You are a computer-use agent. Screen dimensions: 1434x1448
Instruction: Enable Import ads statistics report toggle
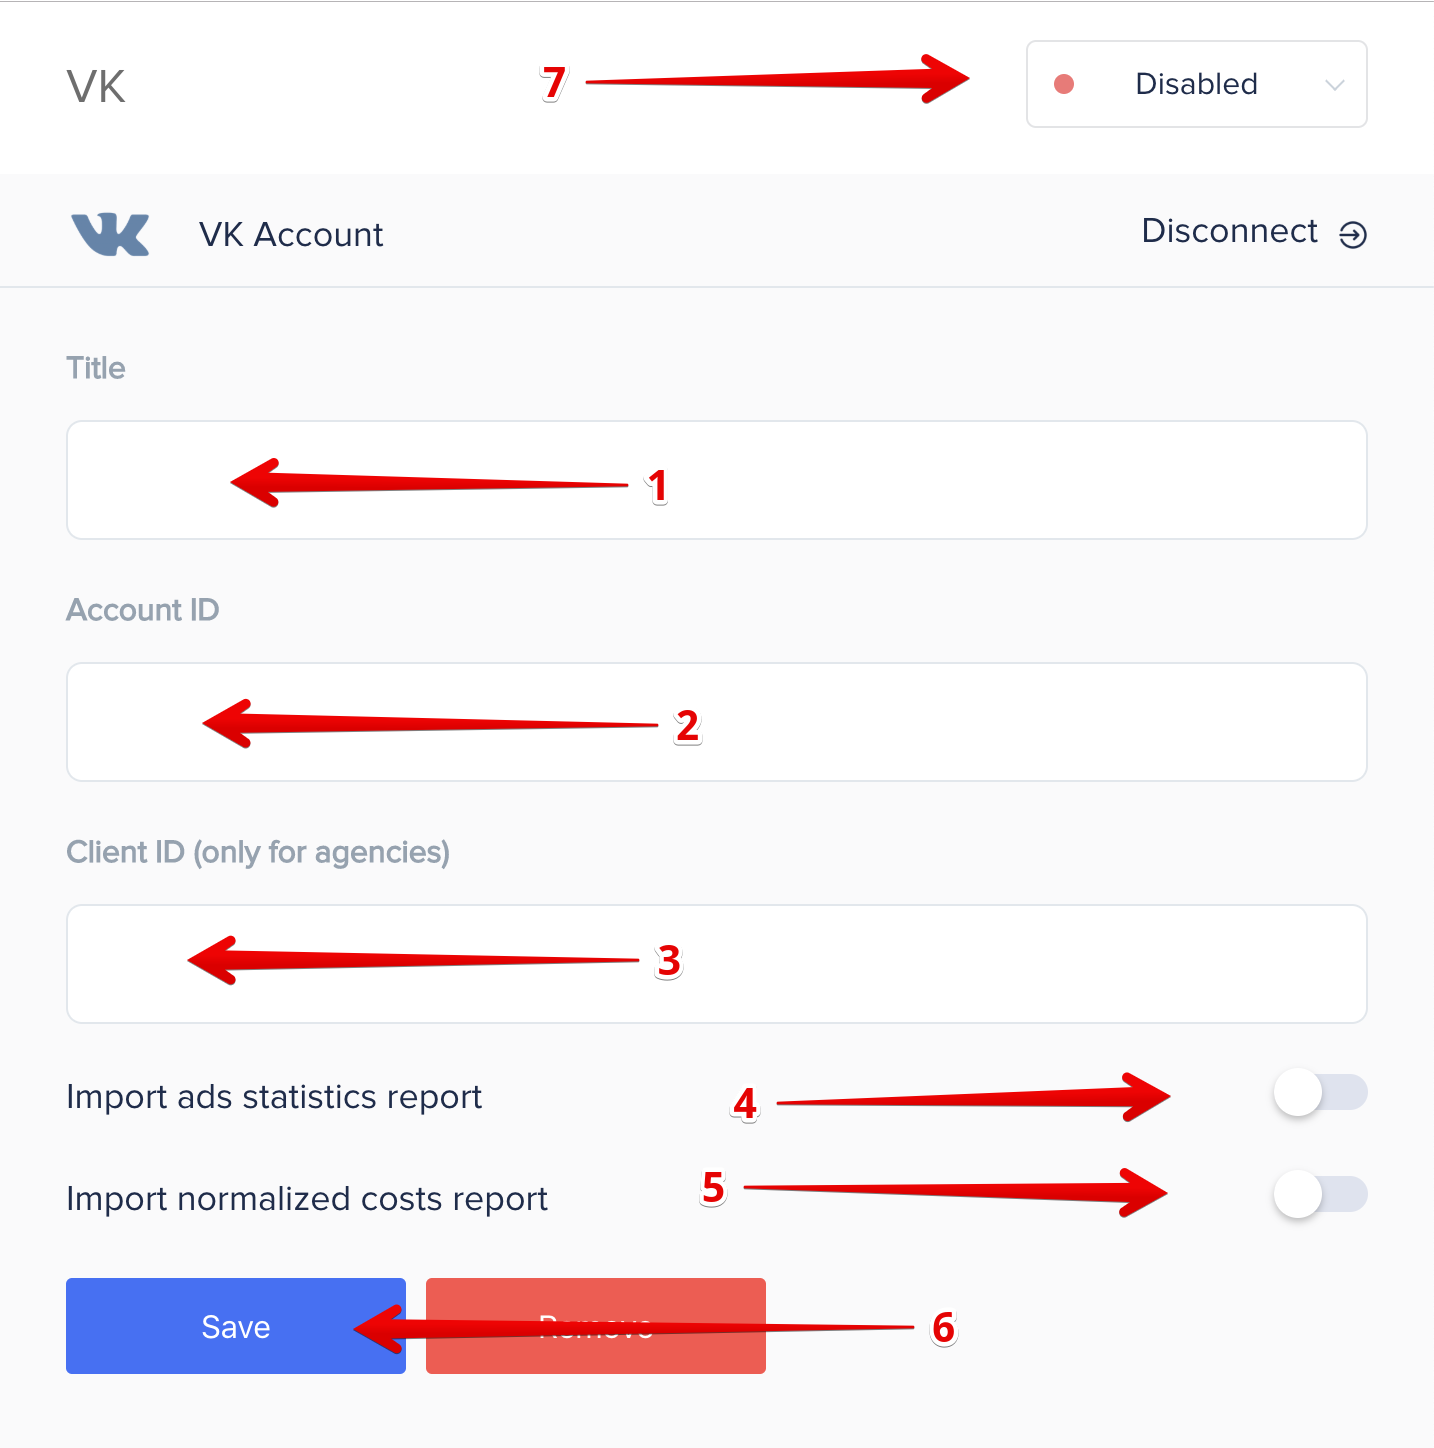click(1320, 1093)
